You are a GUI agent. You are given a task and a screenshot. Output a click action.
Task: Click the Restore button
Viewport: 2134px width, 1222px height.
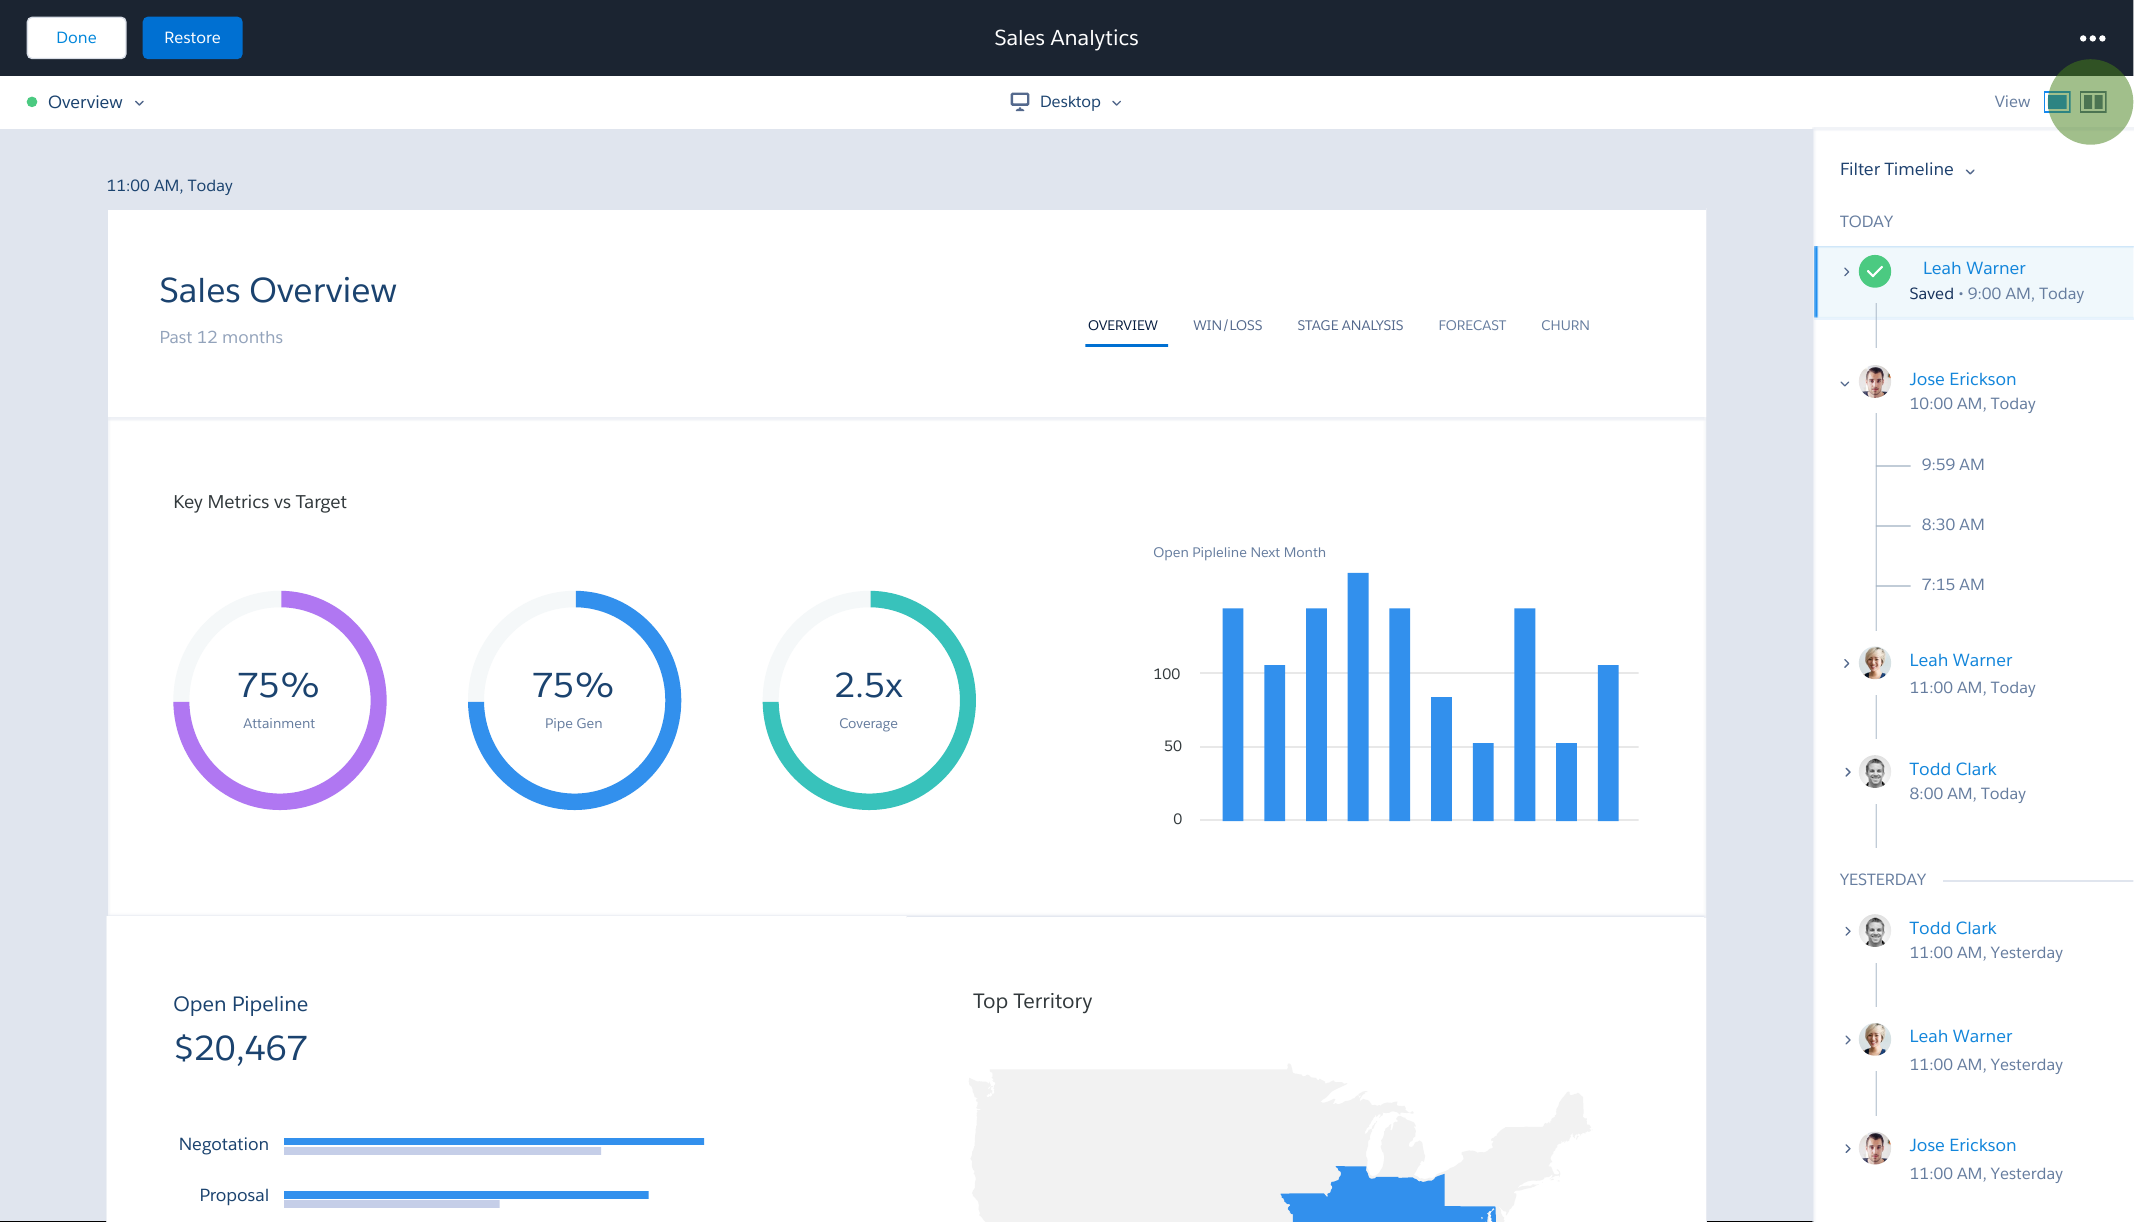click(x=192, y=38)
